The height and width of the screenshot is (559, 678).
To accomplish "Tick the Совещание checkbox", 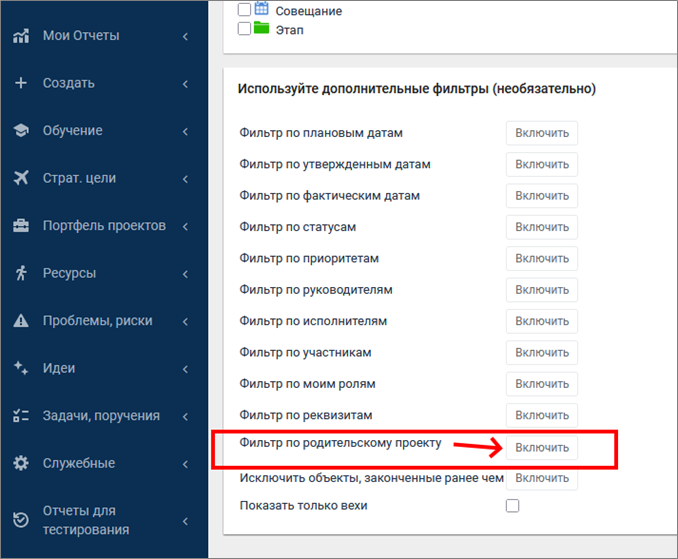I will [x=244, y=10].
